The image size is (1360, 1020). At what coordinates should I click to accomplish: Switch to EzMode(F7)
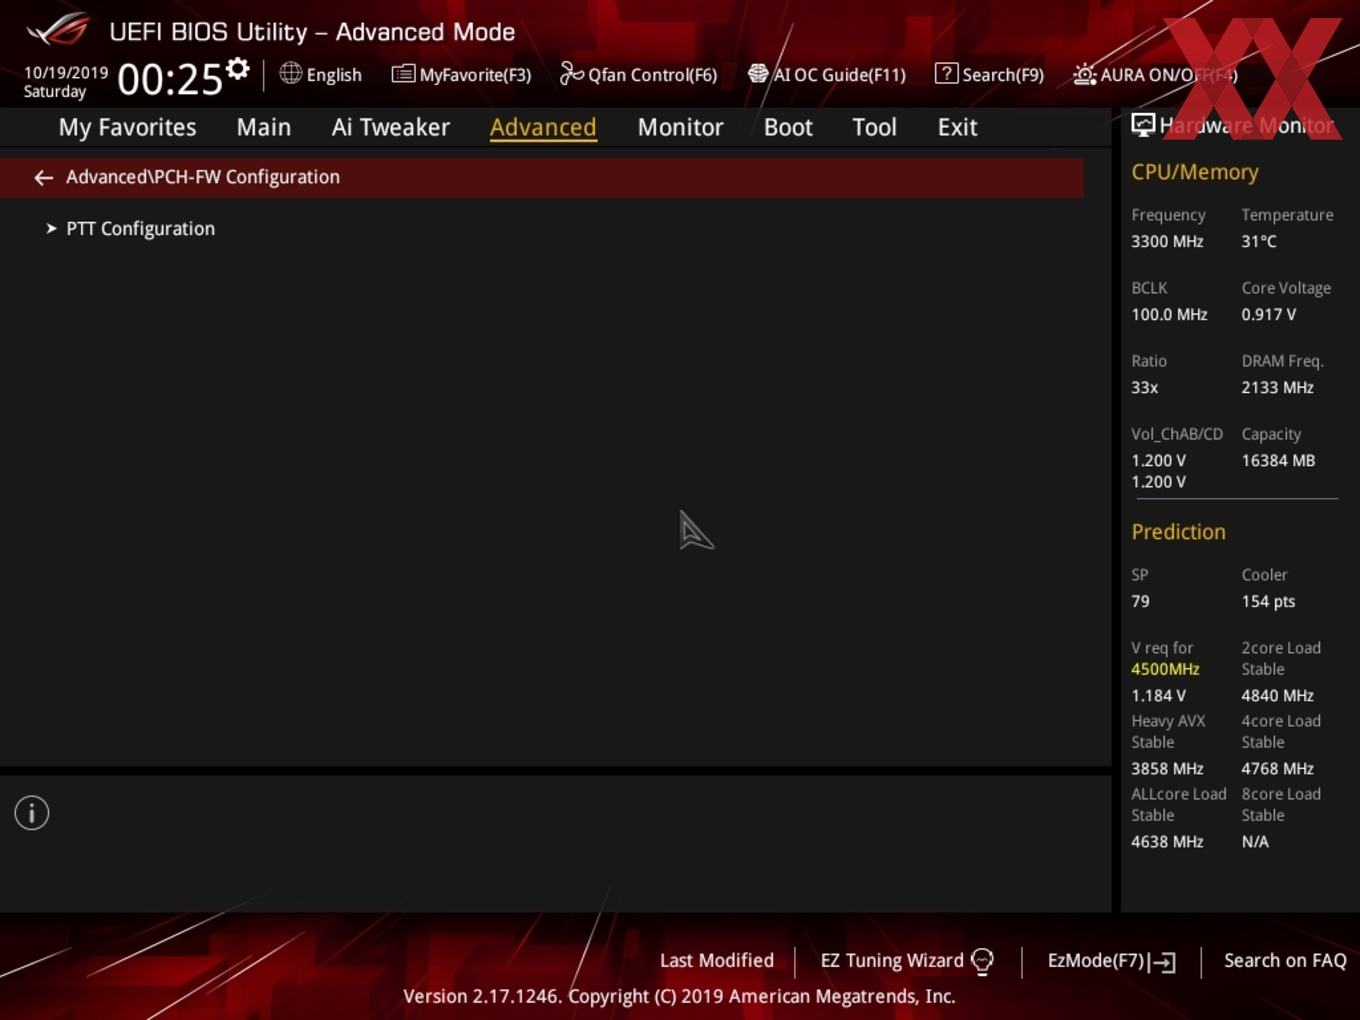(x=1096, y=961)
